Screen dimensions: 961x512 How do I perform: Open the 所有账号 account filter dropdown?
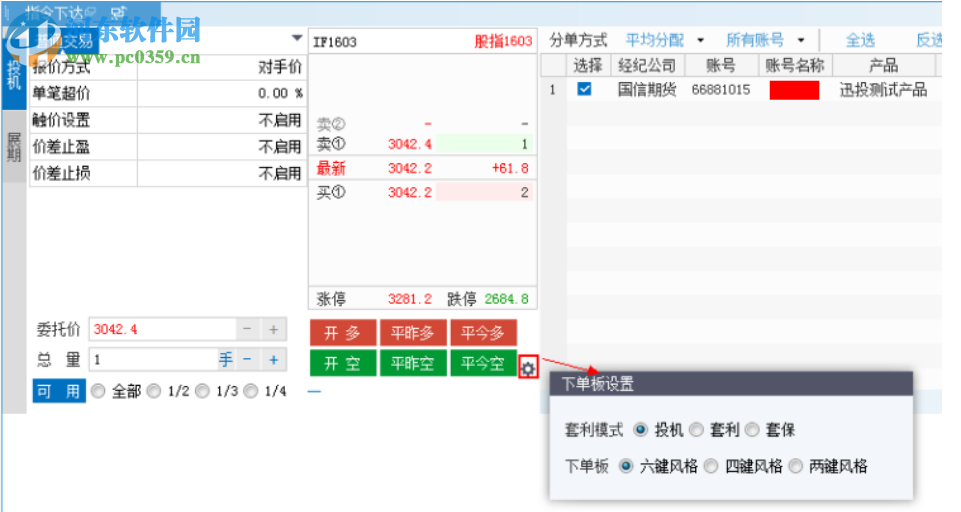(x=801, y=40)
